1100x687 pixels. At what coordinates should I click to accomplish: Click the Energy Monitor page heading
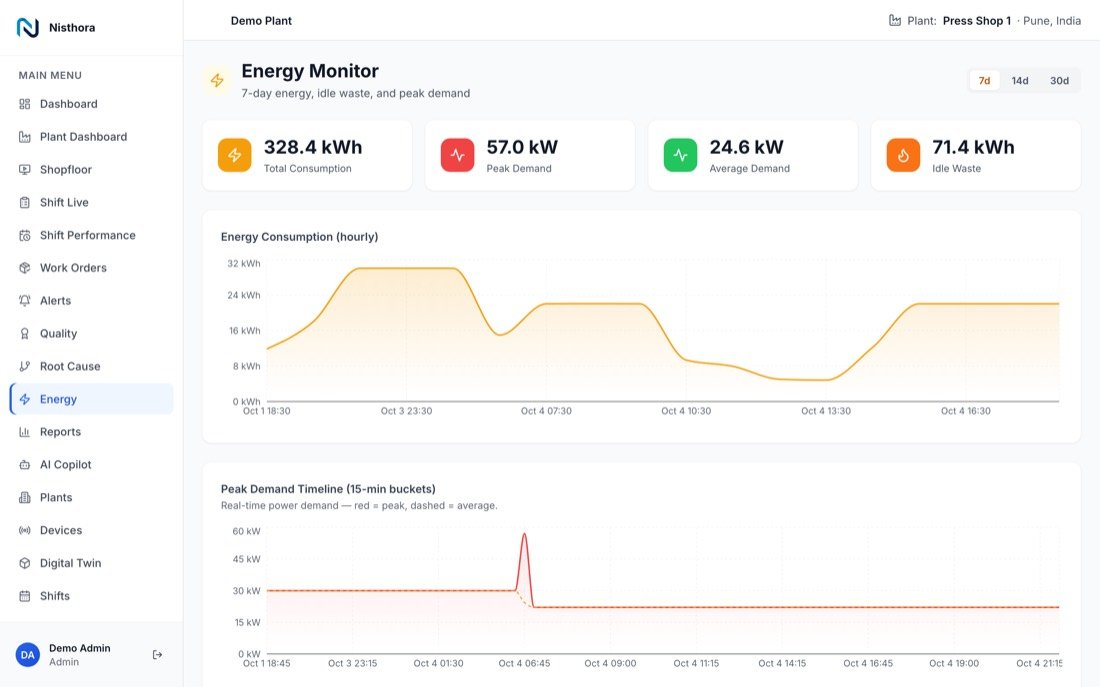pos(310,71)
